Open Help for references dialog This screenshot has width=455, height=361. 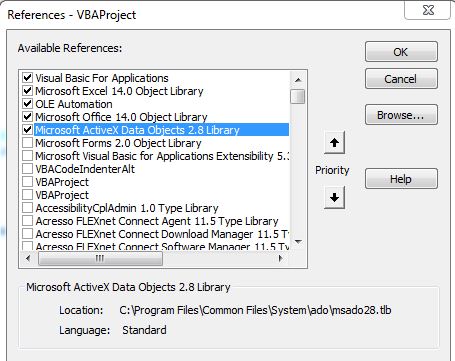(x=401, y=179)
